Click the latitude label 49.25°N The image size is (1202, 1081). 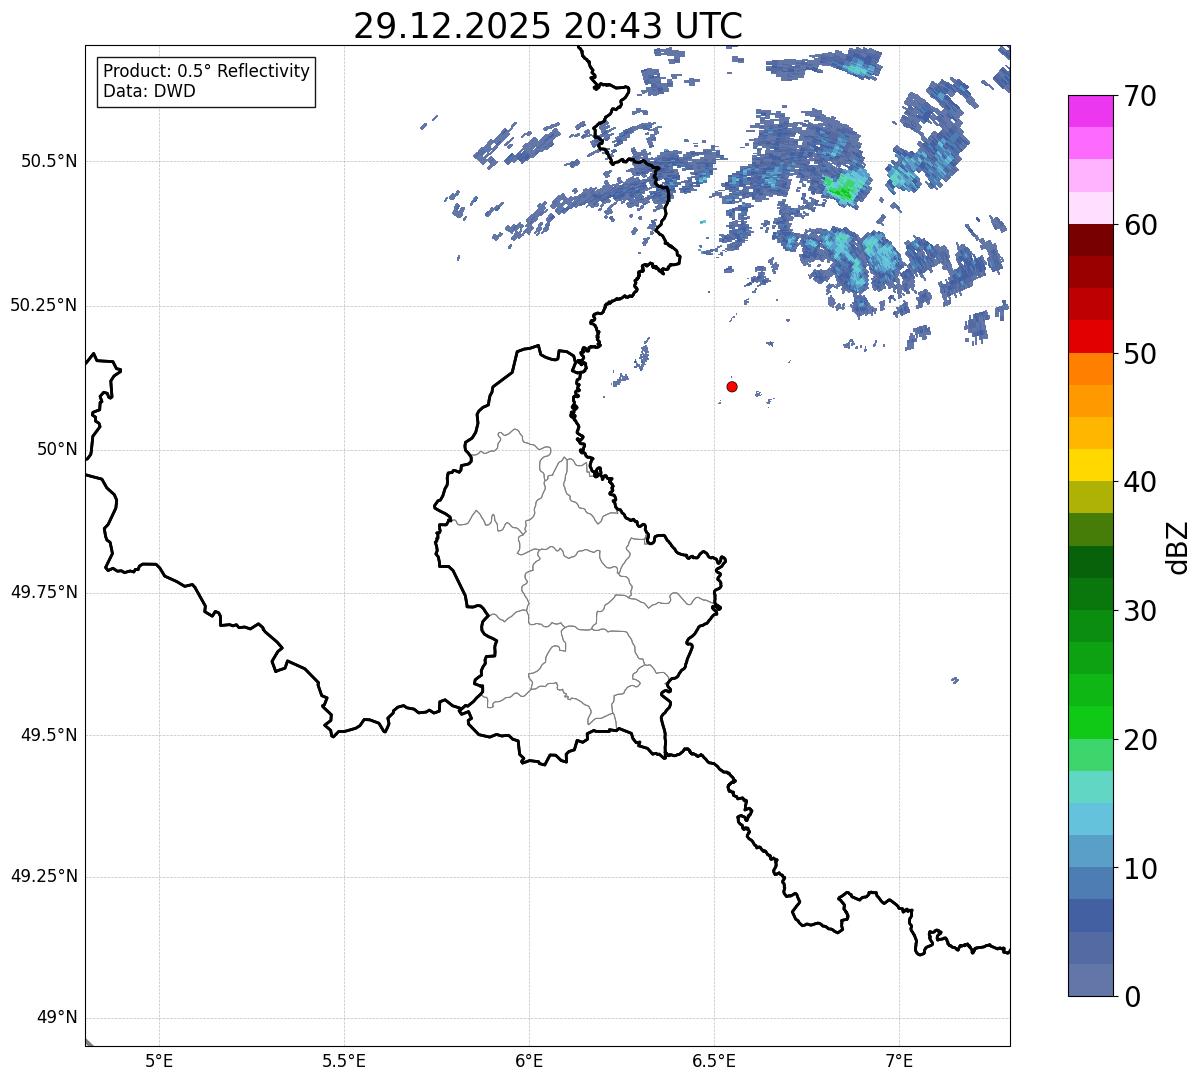click(x=43, y=878)
